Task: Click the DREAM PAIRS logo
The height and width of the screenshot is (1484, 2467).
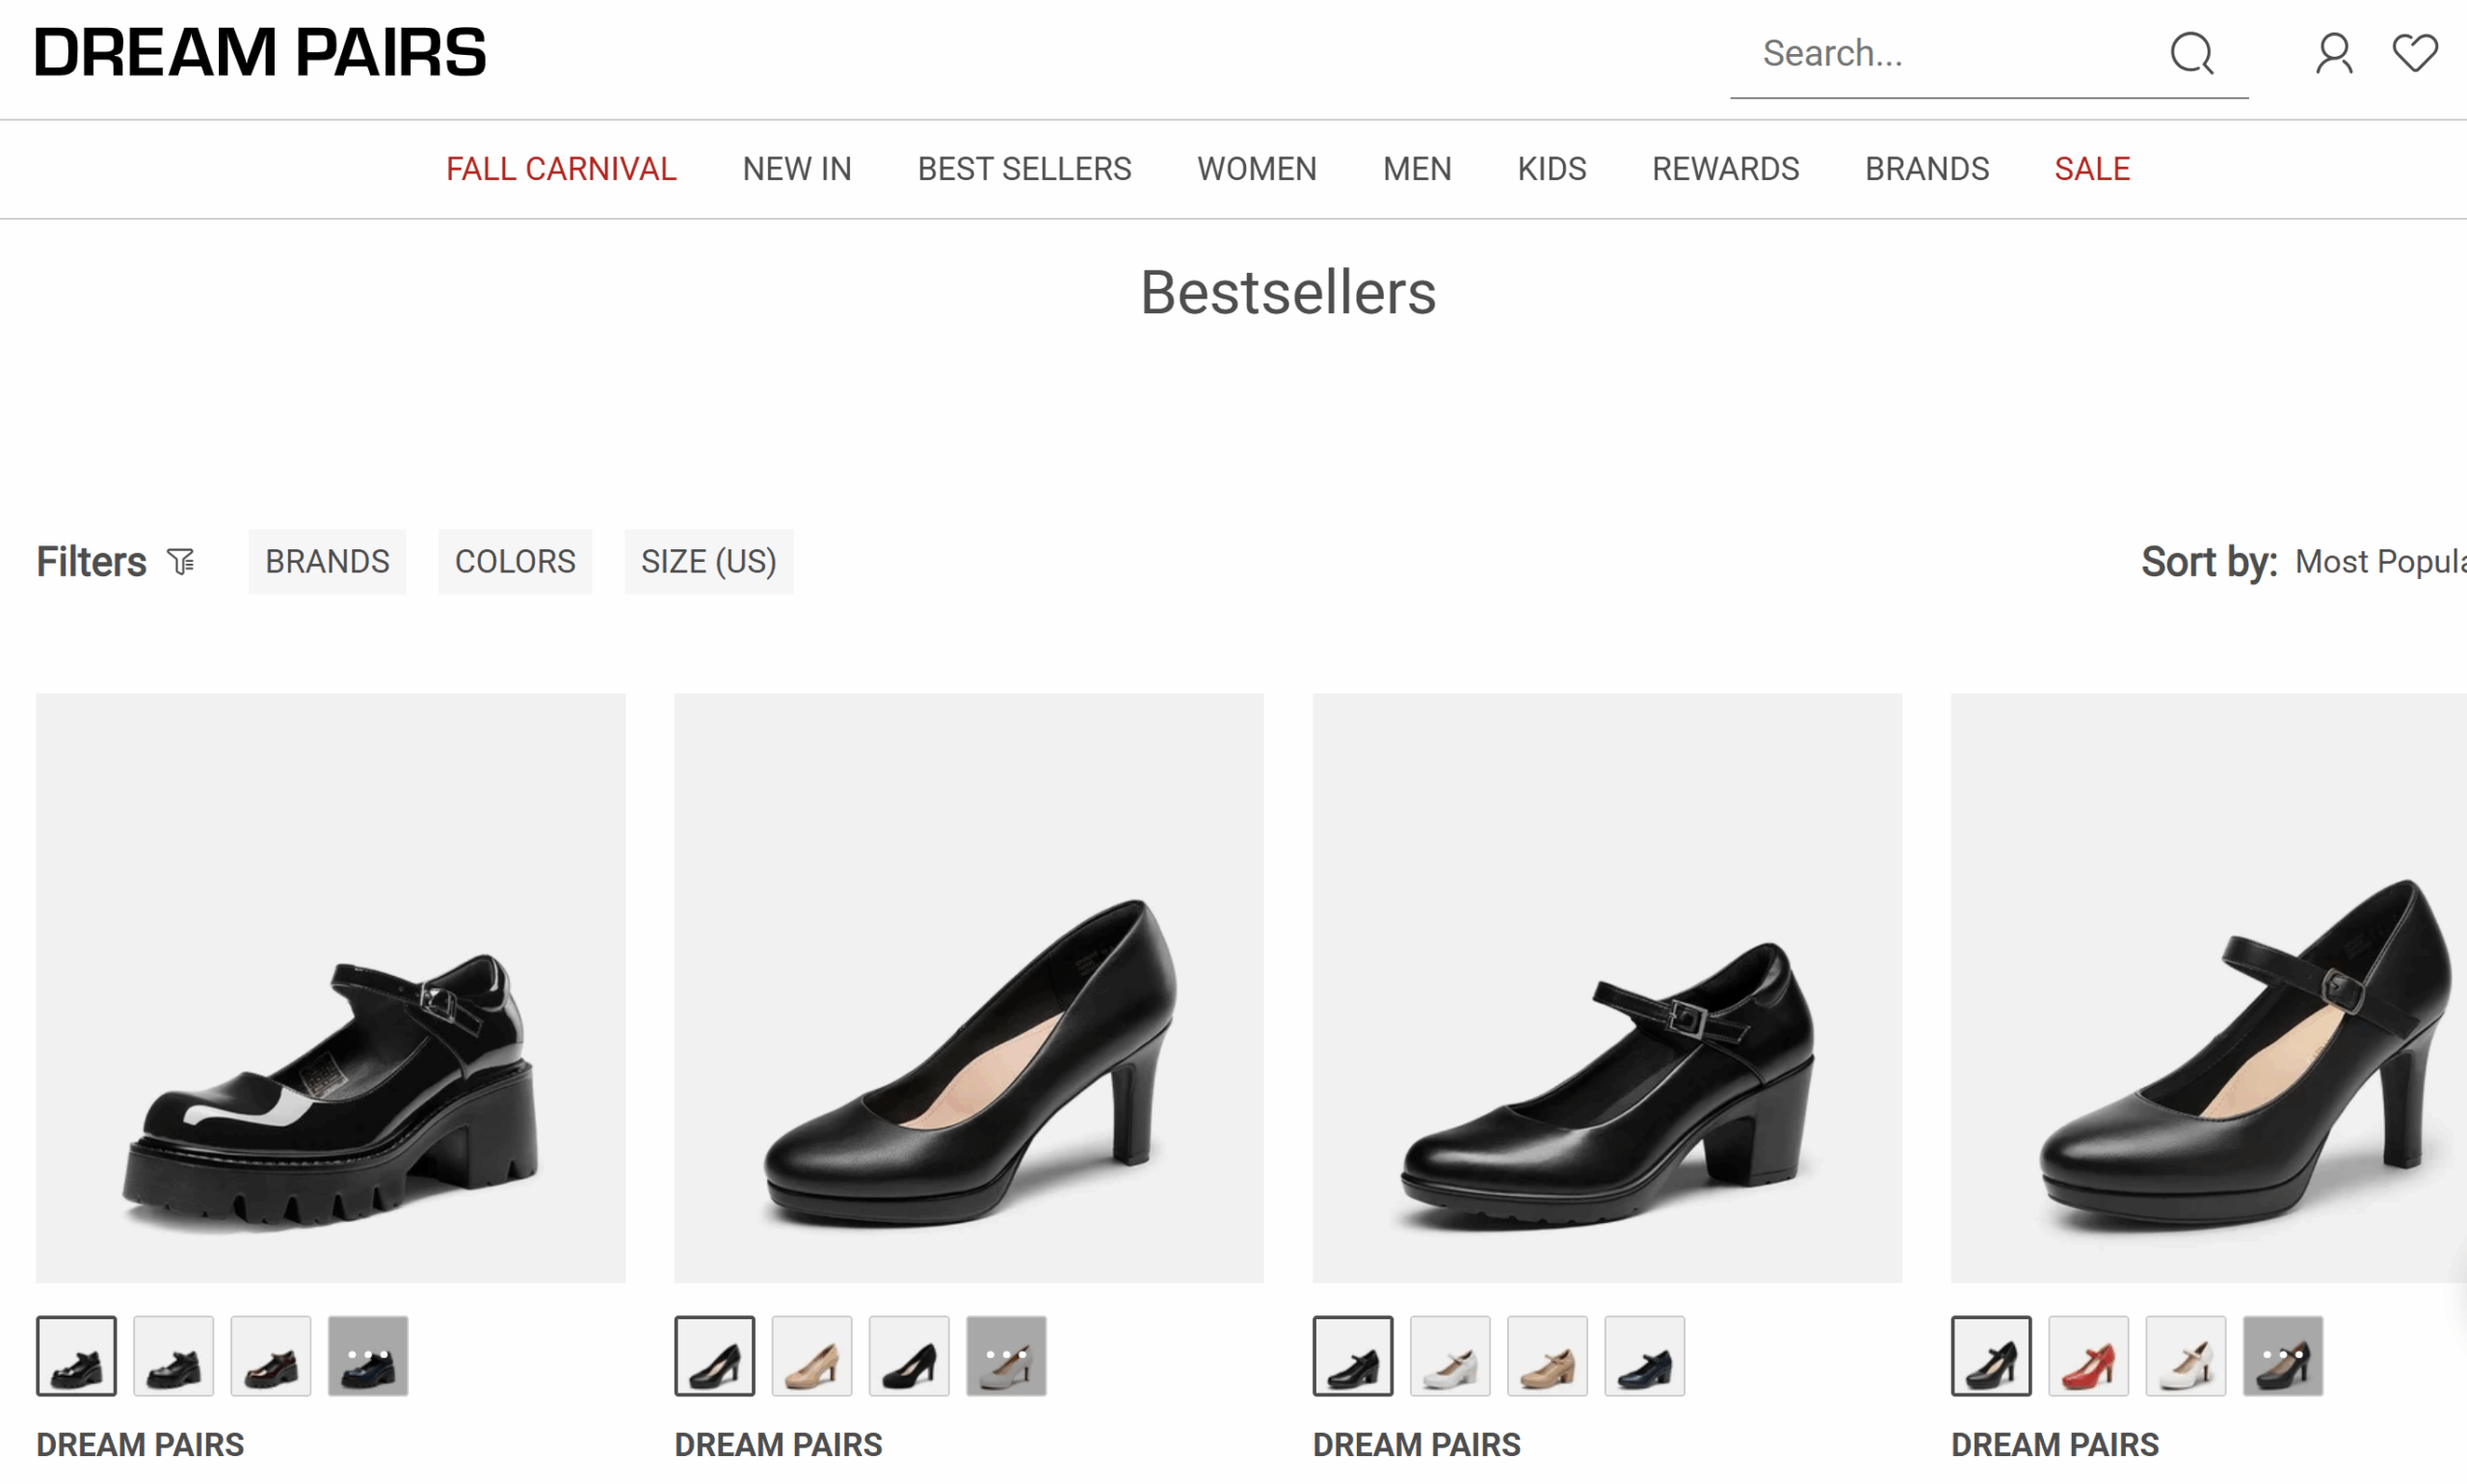Action: pyautogui.click(x=260, y=53)
